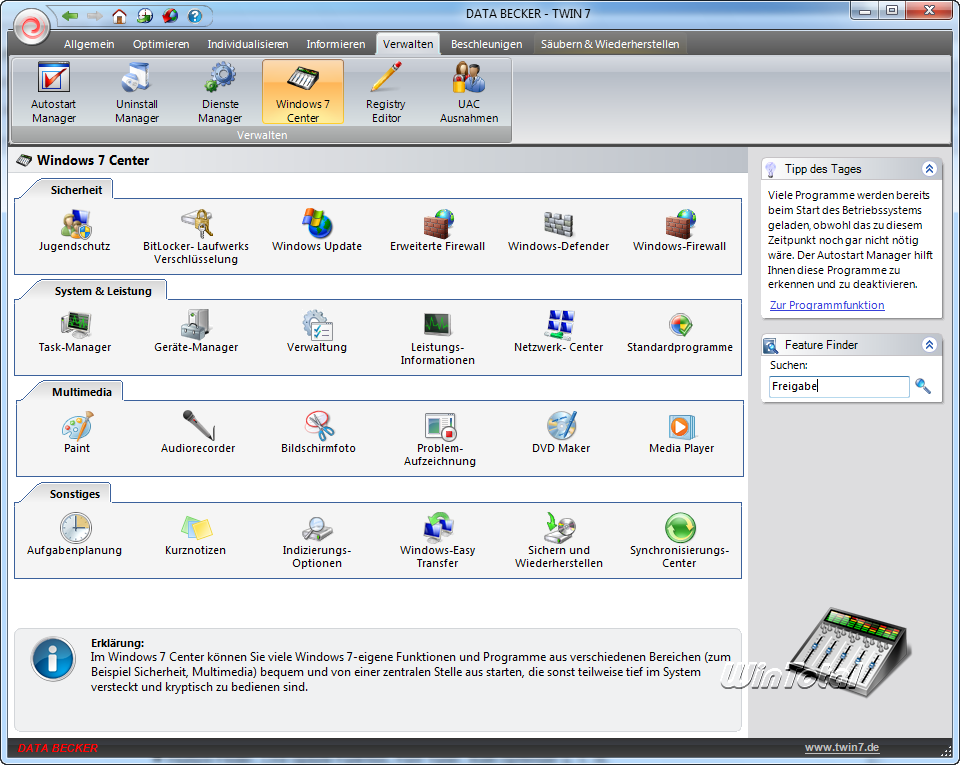Viewport: 960px width, 765px height.
Task: Open the Geräte-Manager
Action: (196, 332)
